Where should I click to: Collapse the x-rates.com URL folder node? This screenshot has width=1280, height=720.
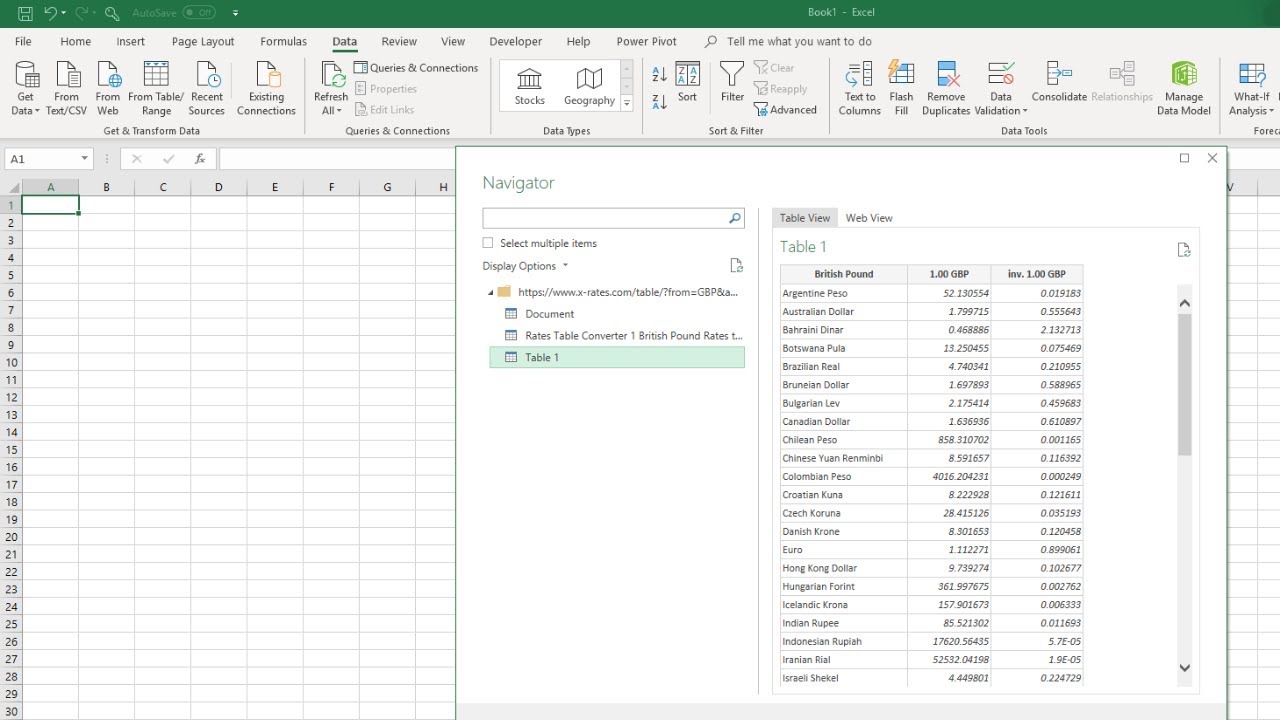click(491, 293)
